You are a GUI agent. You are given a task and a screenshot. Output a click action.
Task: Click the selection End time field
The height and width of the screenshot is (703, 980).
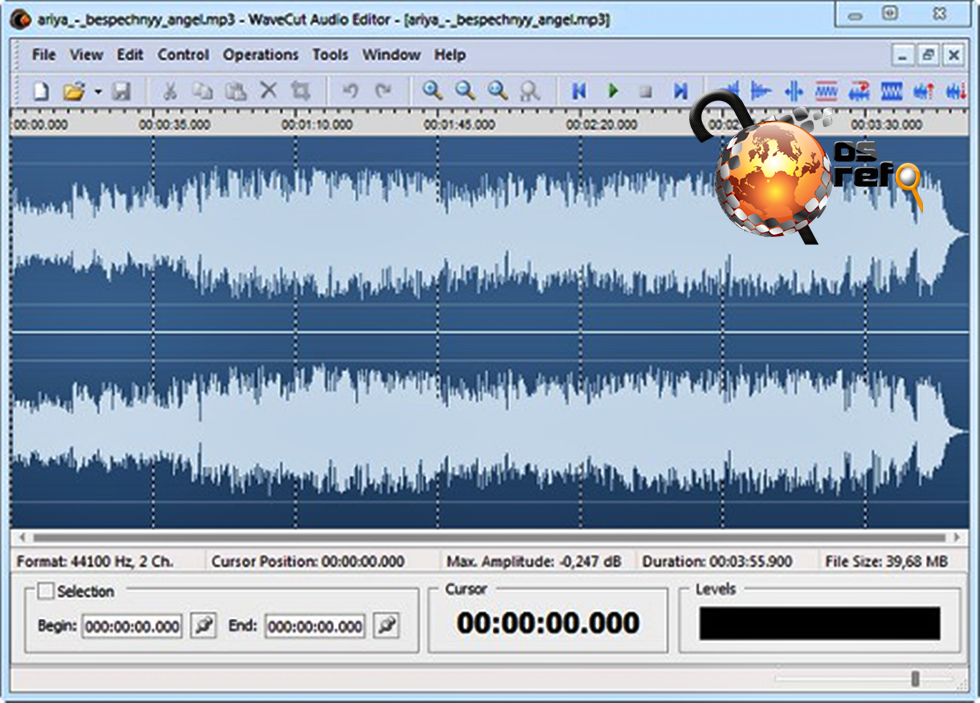[x=315, y=626]
